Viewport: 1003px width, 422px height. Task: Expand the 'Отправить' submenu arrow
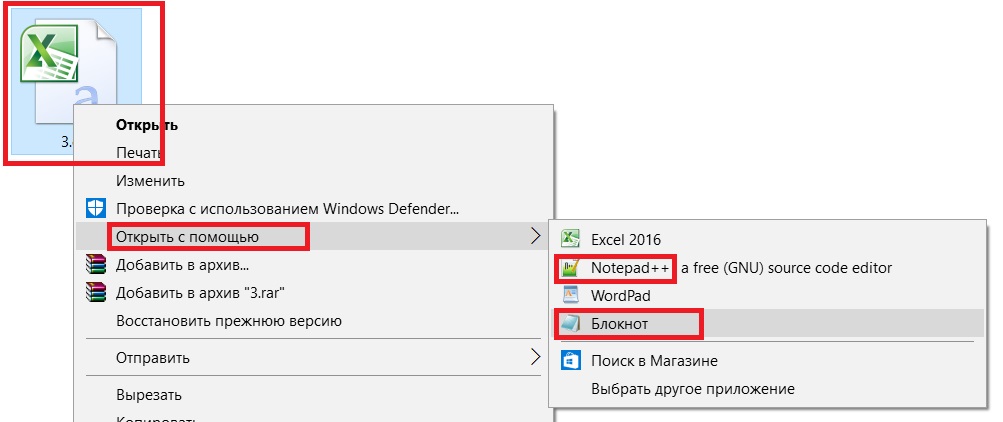pyautogui.click(x=535, y=357)
